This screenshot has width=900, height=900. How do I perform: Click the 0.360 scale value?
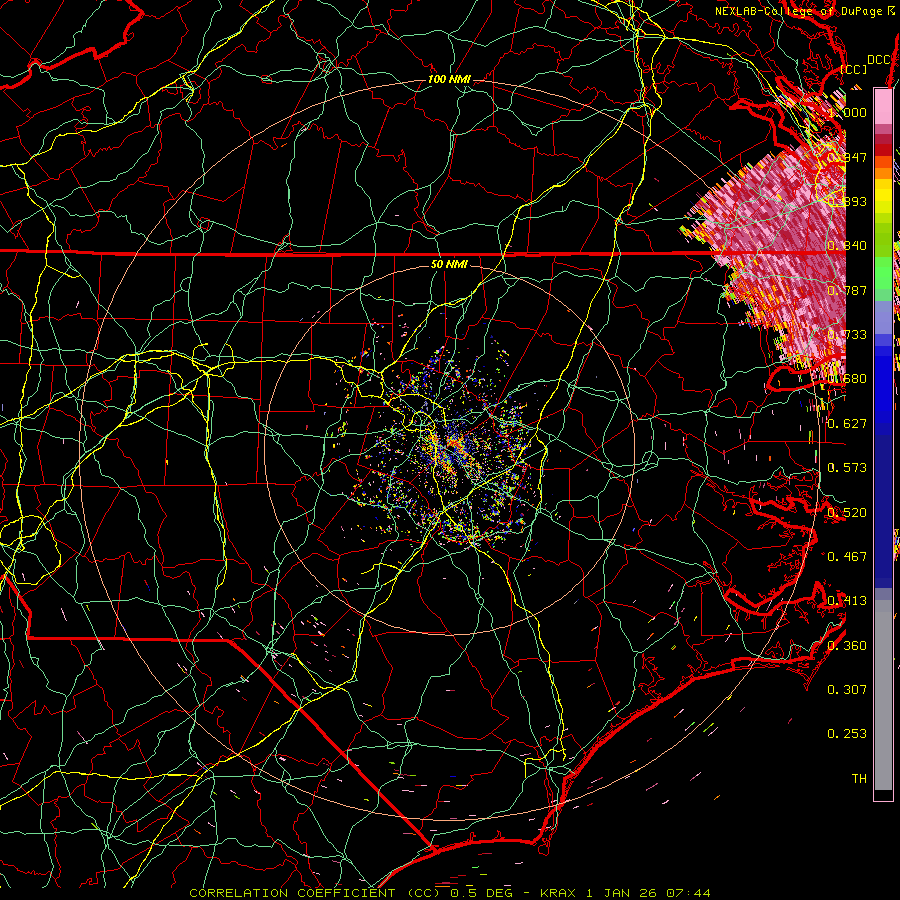(x=847, y=645)
